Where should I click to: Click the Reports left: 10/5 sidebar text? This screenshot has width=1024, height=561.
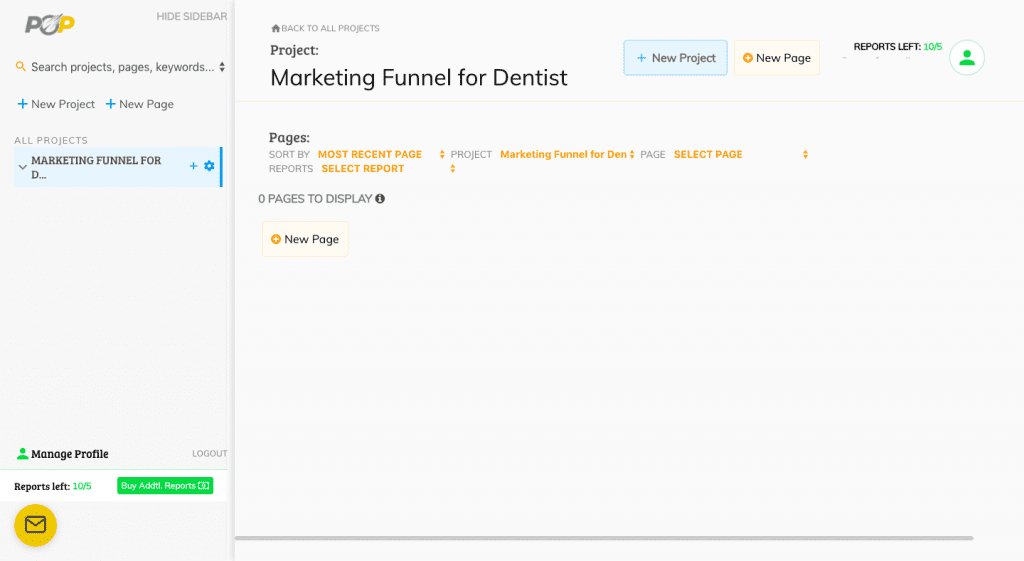(53, 487)
